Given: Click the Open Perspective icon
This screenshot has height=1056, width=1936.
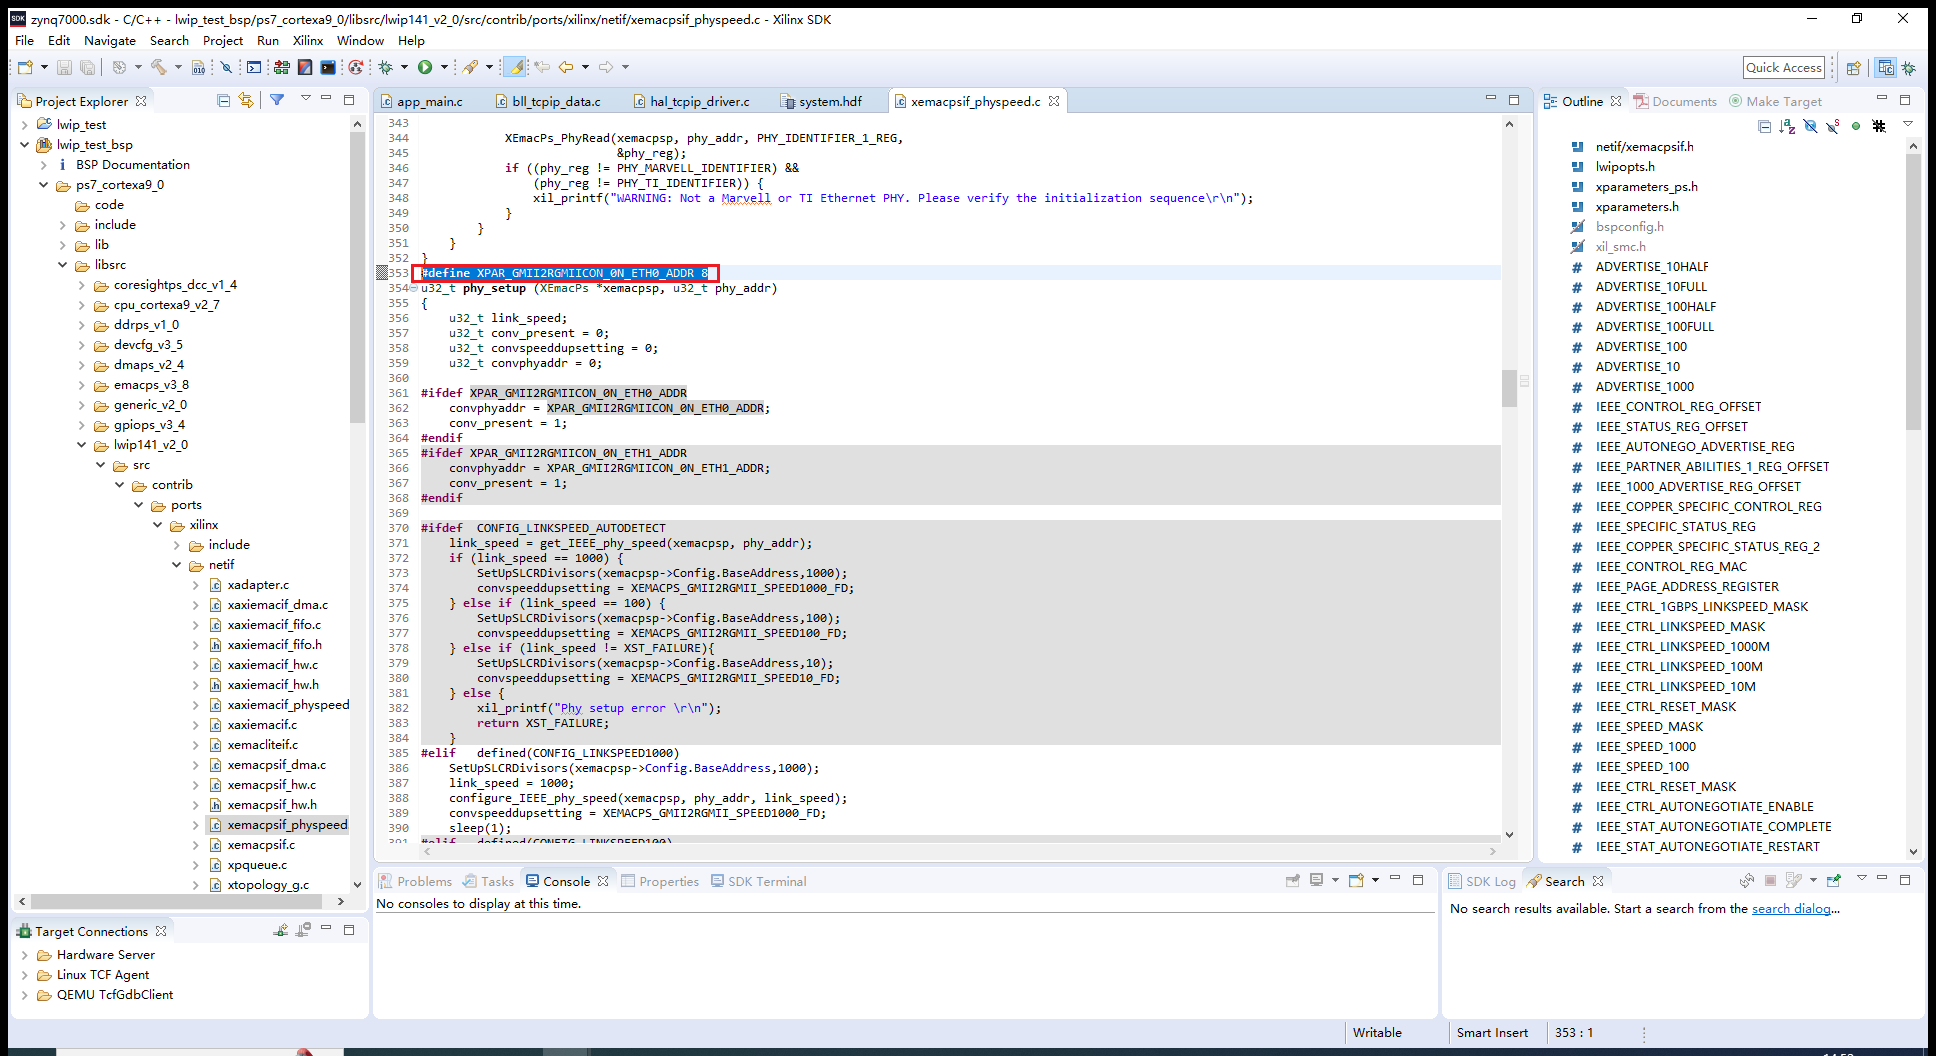Looking at the screenshot, I should 1853,68.
